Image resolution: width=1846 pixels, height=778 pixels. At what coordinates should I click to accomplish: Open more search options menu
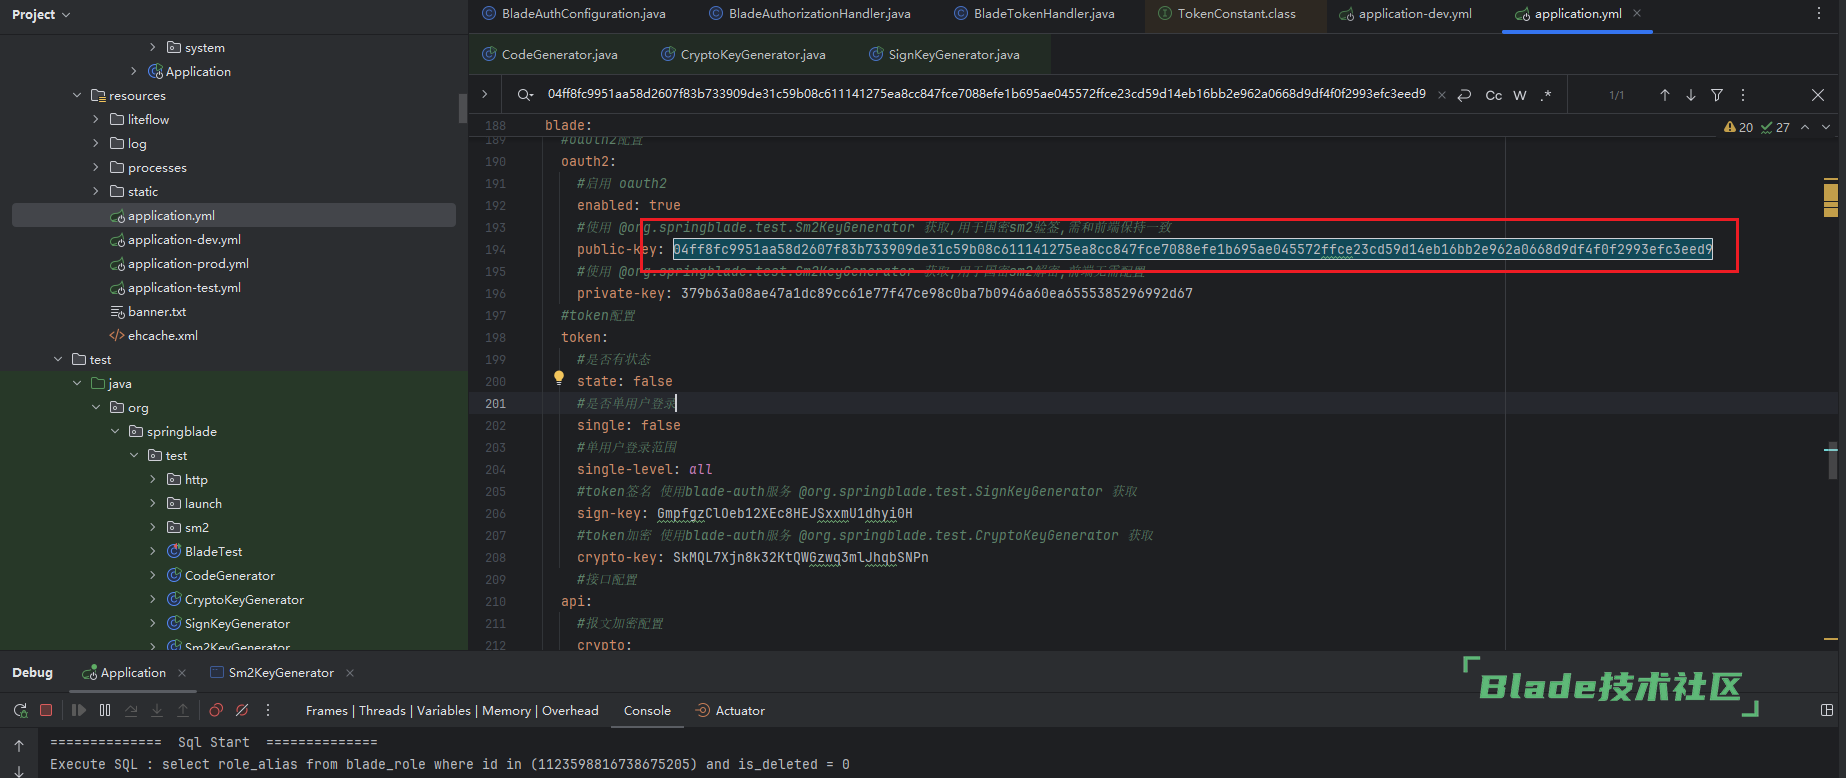[x=1743, y=95]
